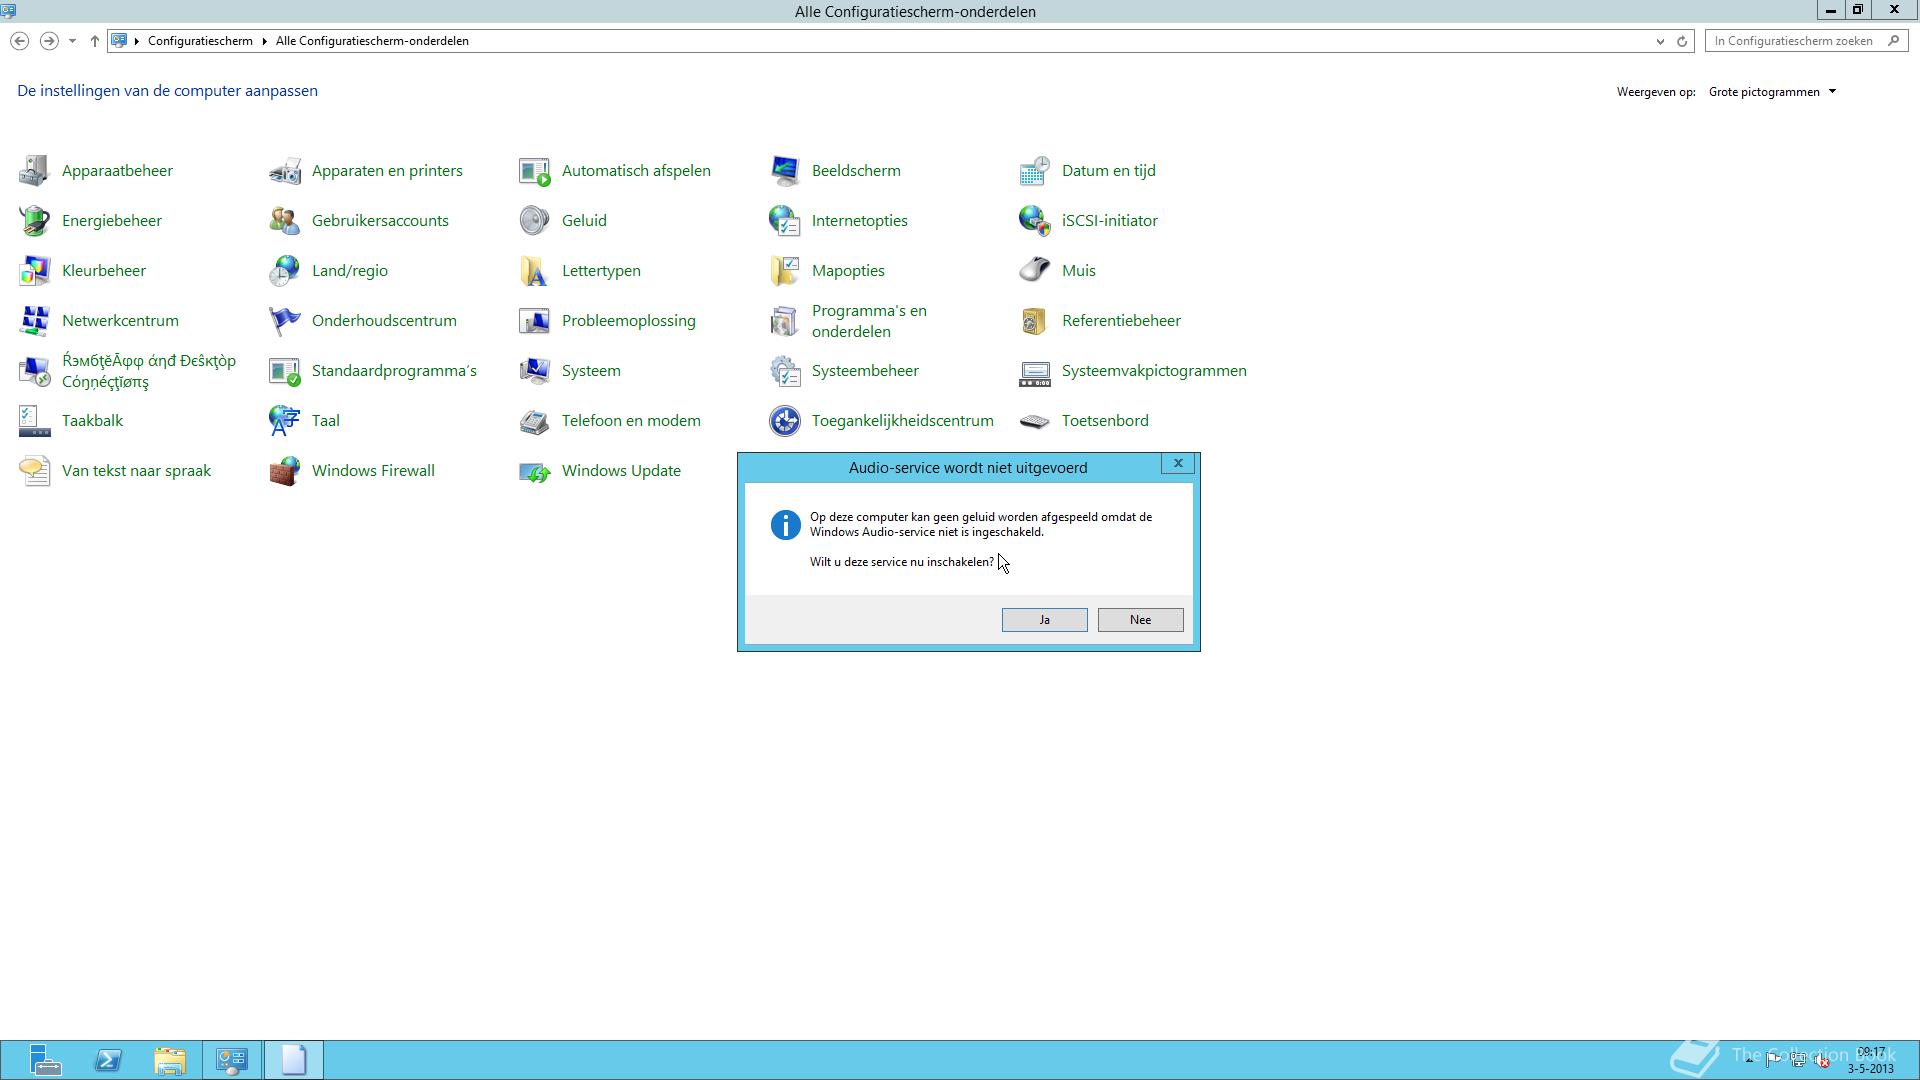
Task: Open the Referentiebeheer safe icon
Action: (x=1034, y=321)
